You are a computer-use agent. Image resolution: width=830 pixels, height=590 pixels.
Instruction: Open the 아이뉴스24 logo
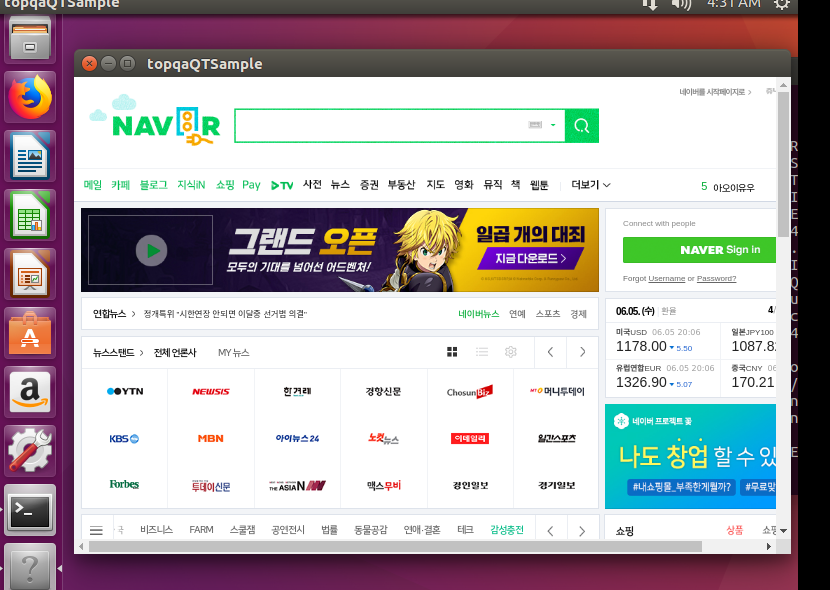(297, 439)
